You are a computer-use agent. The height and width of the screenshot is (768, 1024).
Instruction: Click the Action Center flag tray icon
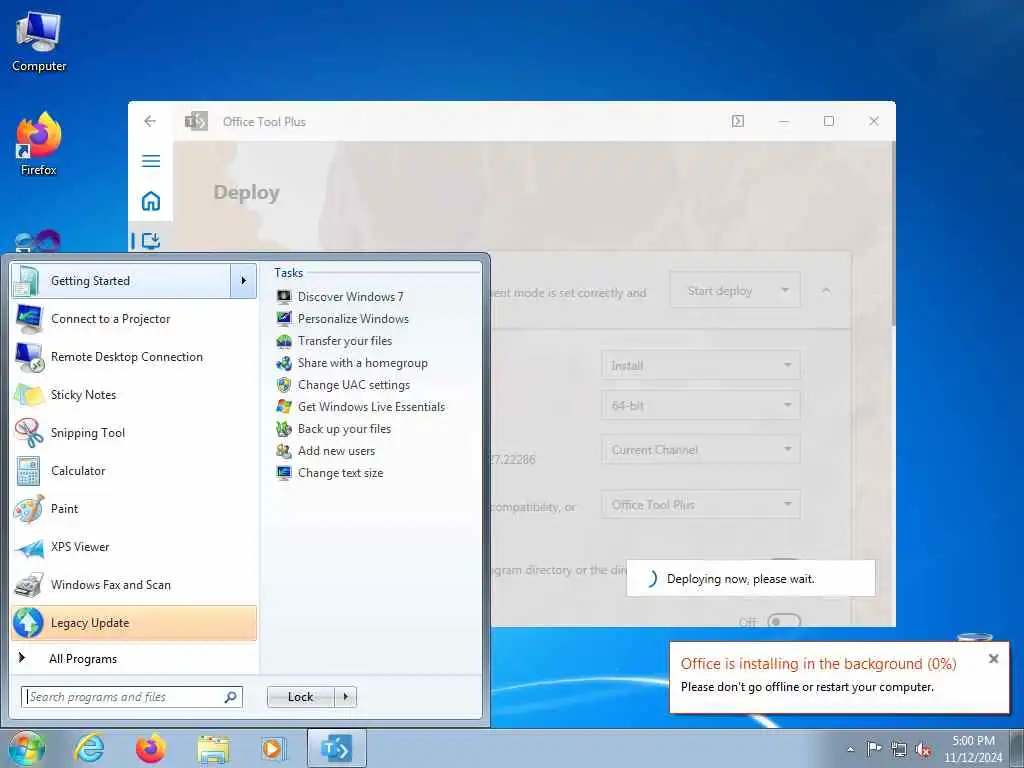pyautogui.click(x=874, y=749)
